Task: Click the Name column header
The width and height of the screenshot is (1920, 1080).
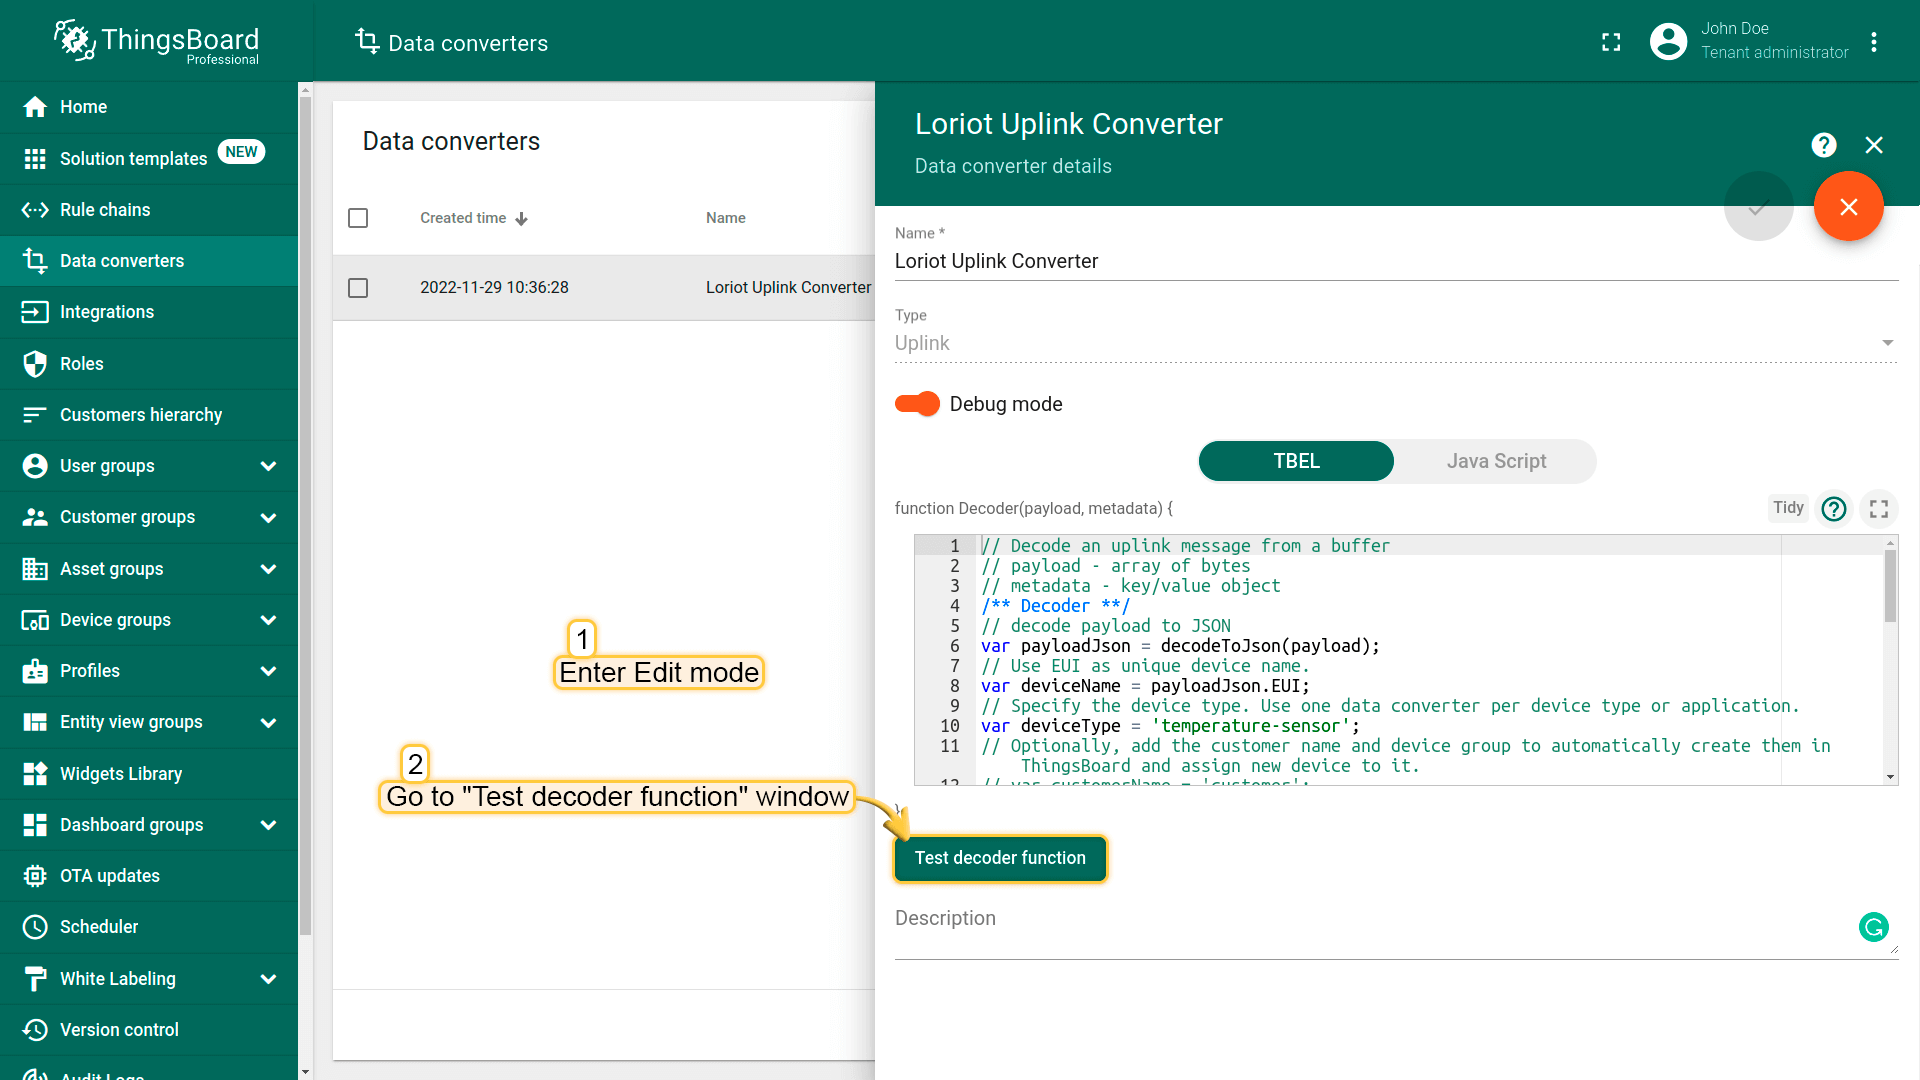Action: click(x=725, y=218)
